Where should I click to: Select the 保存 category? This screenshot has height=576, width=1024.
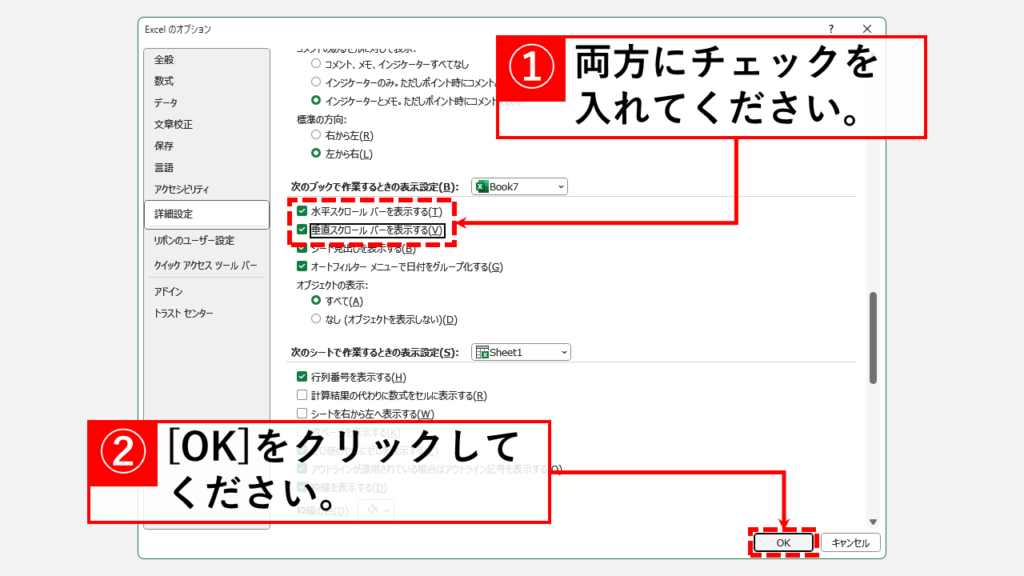(x=164, y=146)
